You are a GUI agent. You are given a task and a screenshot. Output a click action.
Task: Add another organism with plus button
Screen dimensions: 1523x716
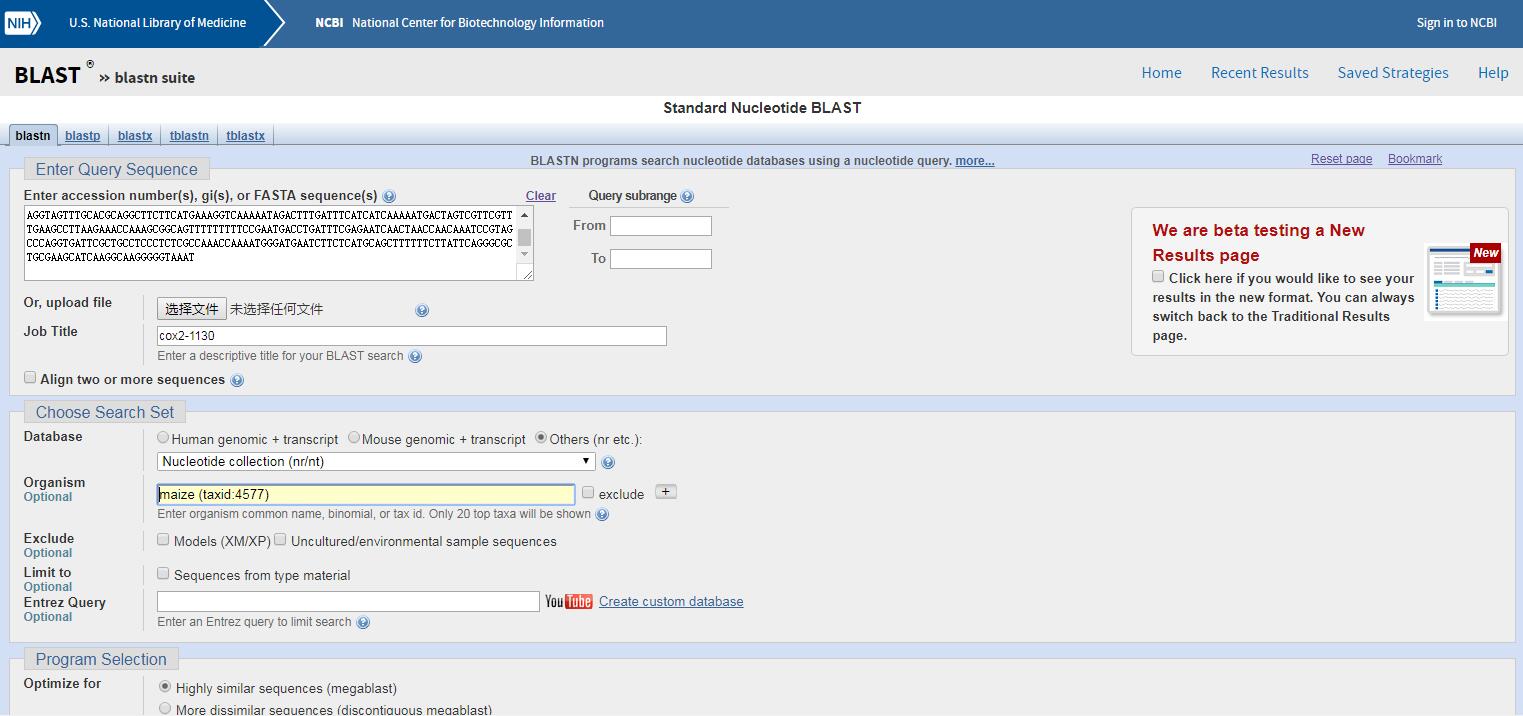pyautogui.click(x=666, y=492)
